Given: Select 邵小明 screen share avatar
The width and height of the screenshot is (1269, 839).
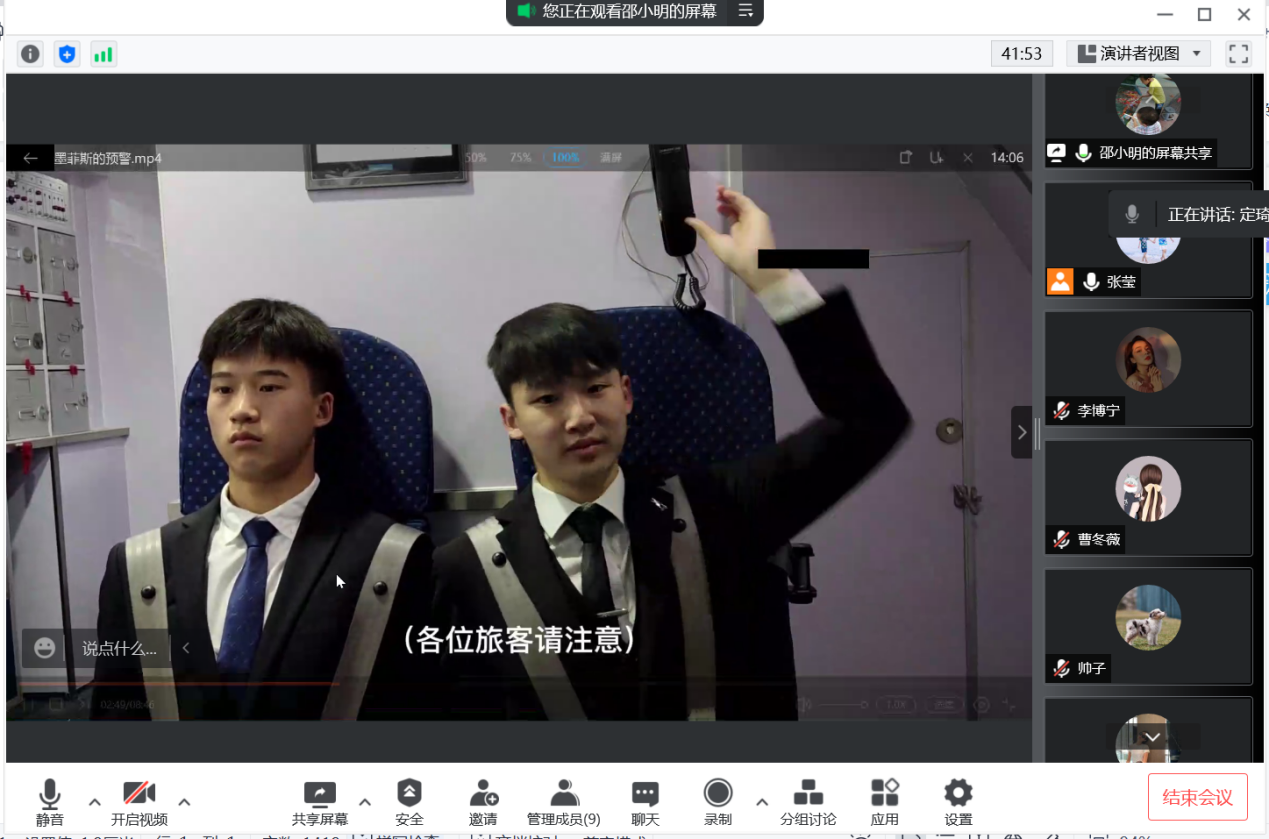Looking at the screenshot, I should [1148, 103].
